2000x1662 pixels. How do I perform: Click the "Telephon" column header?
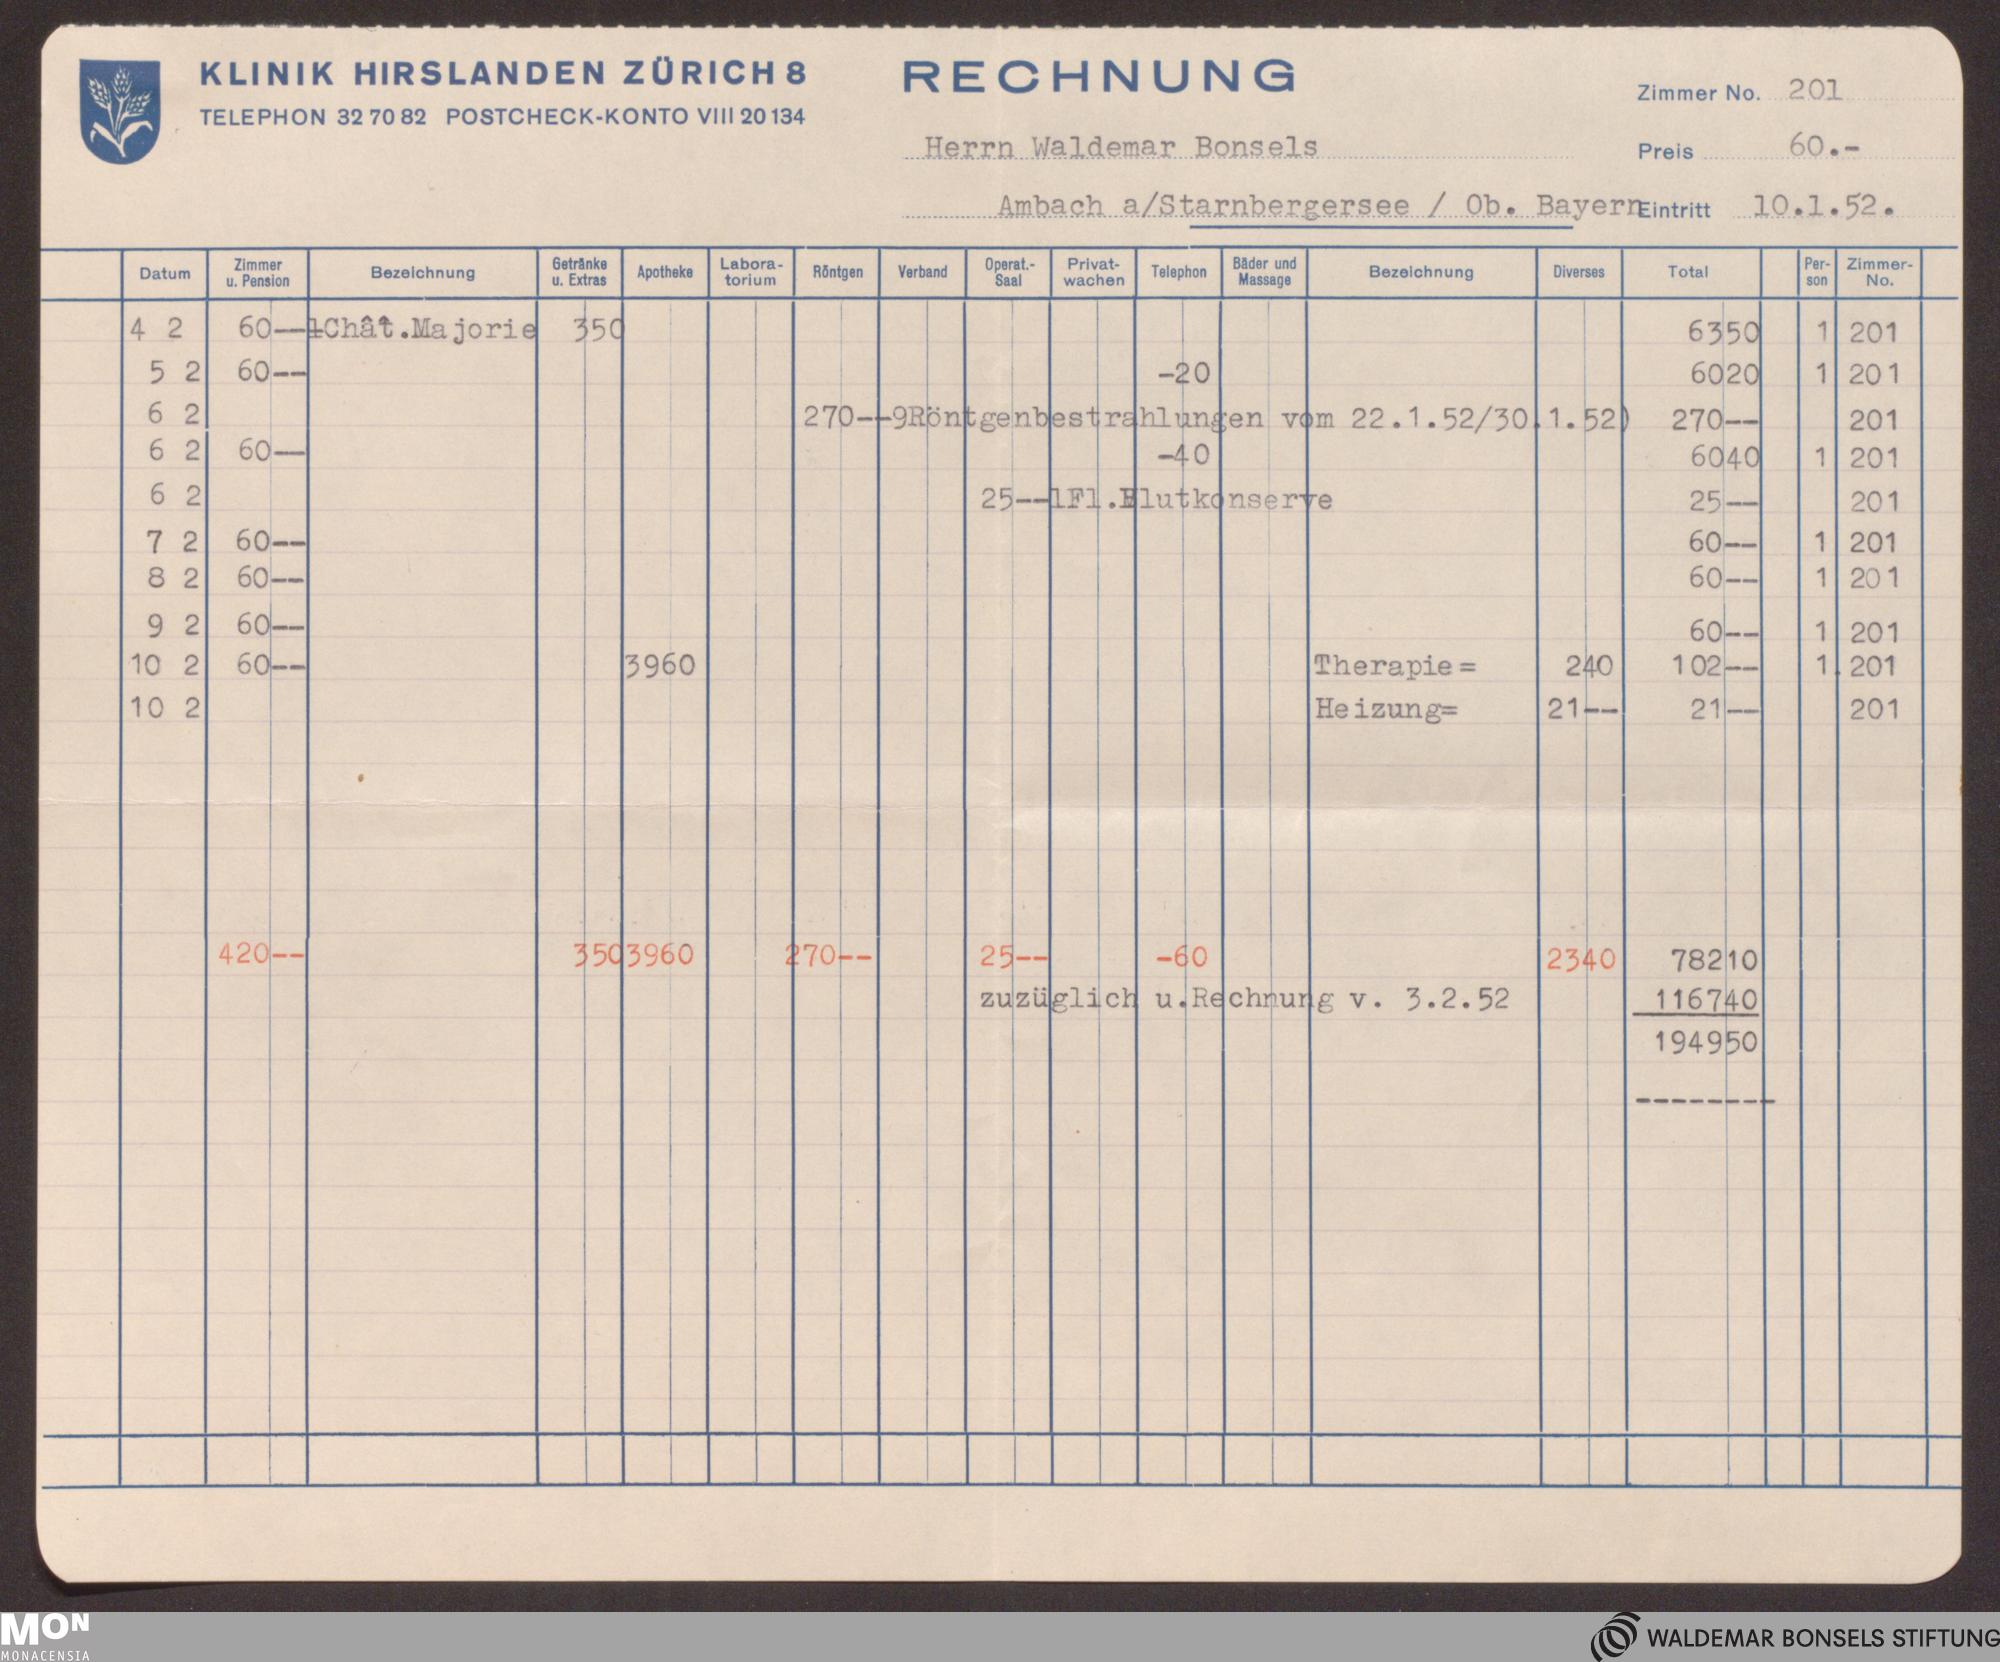[1179, 272]
